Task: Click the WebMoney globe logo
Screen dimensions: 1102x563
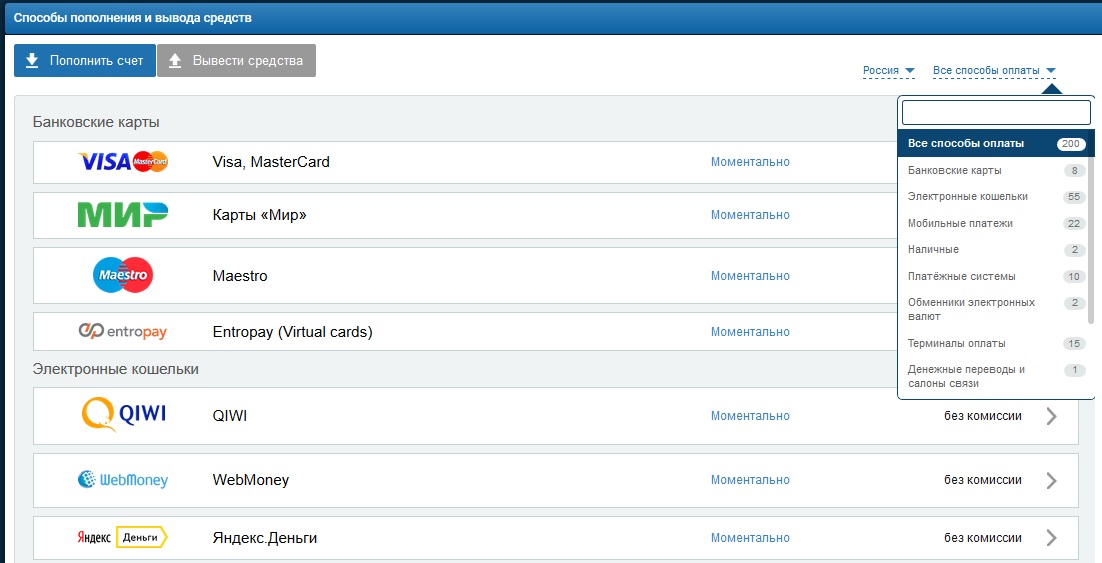Action: [x=123, y=480]
